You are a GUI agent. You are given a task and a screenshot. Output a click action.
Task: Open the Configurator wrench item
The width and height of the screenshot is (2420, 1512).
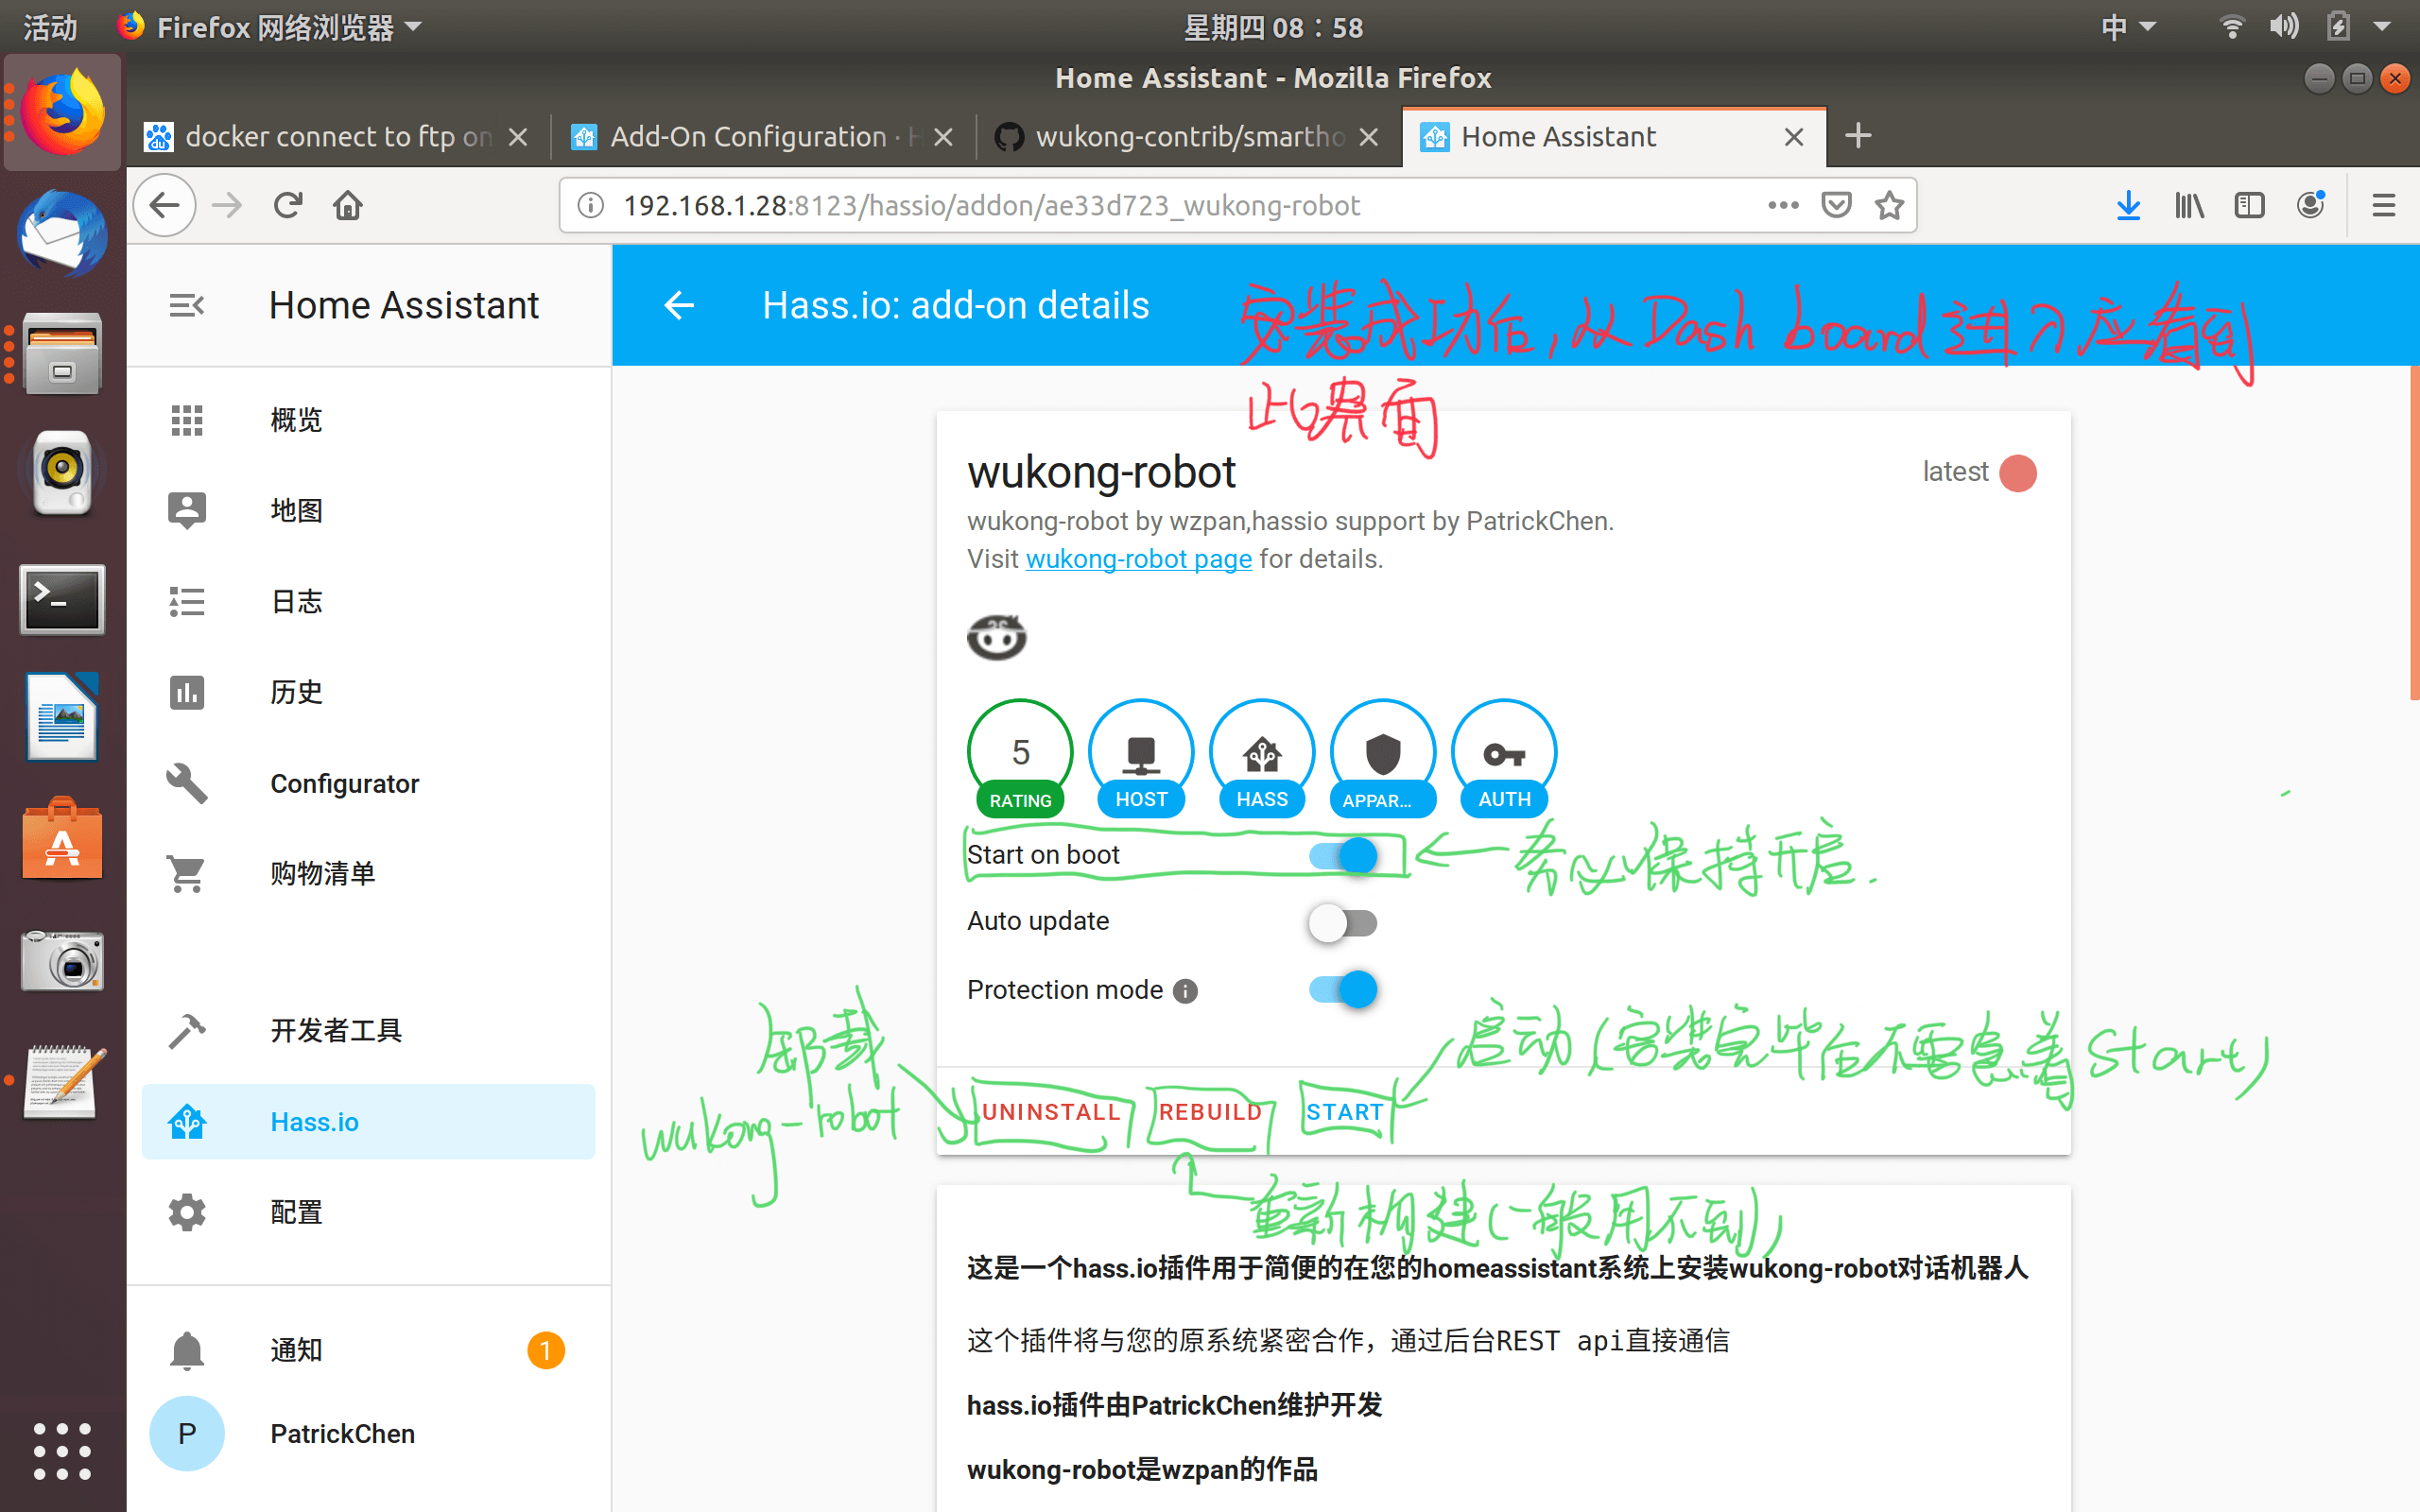(x=343, y=783)
